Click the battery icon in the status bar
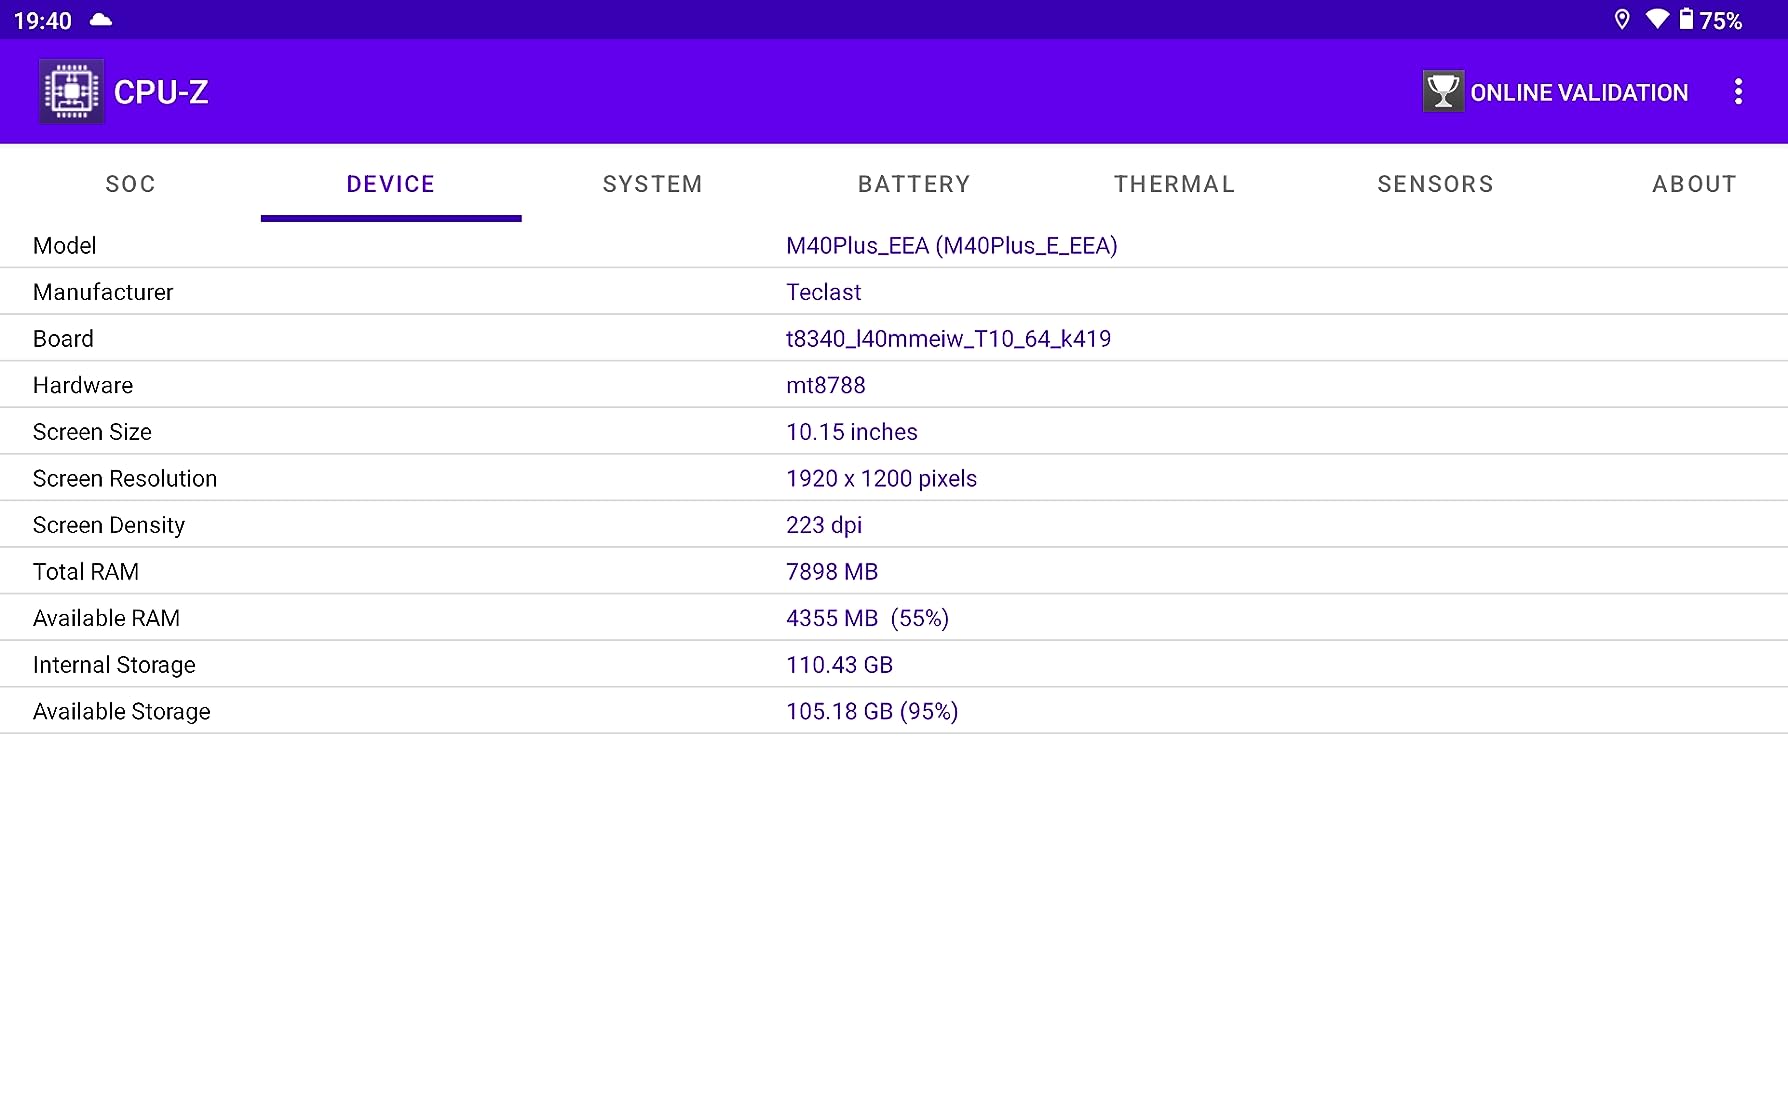 click(1687, 18)
